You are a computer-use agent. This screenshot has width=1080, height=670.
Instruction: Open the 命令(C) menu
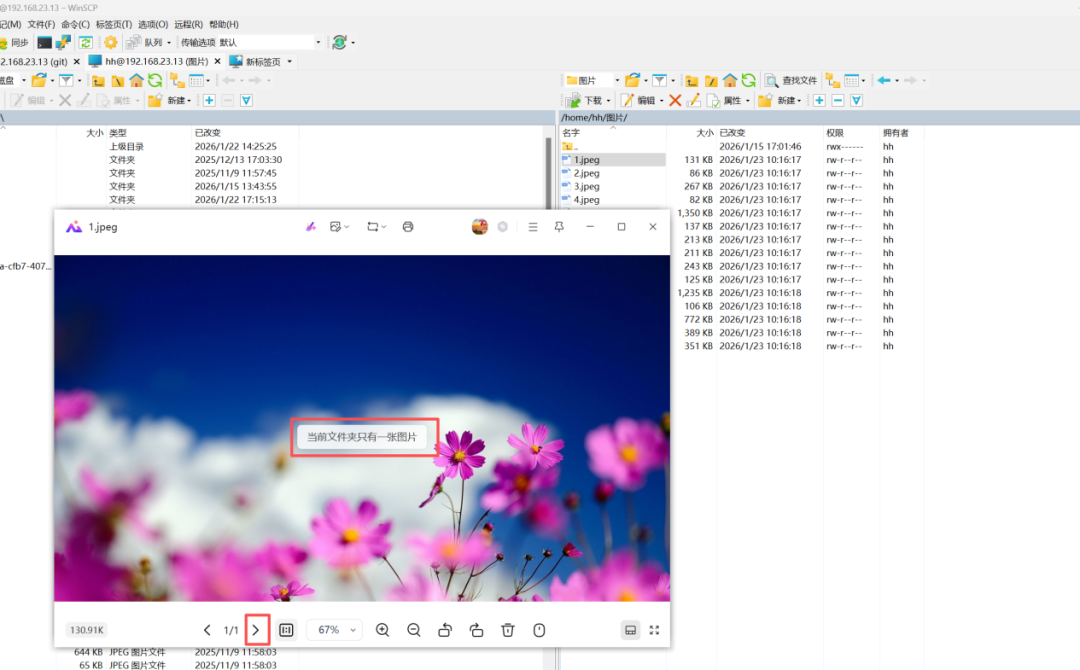point(75,24)
